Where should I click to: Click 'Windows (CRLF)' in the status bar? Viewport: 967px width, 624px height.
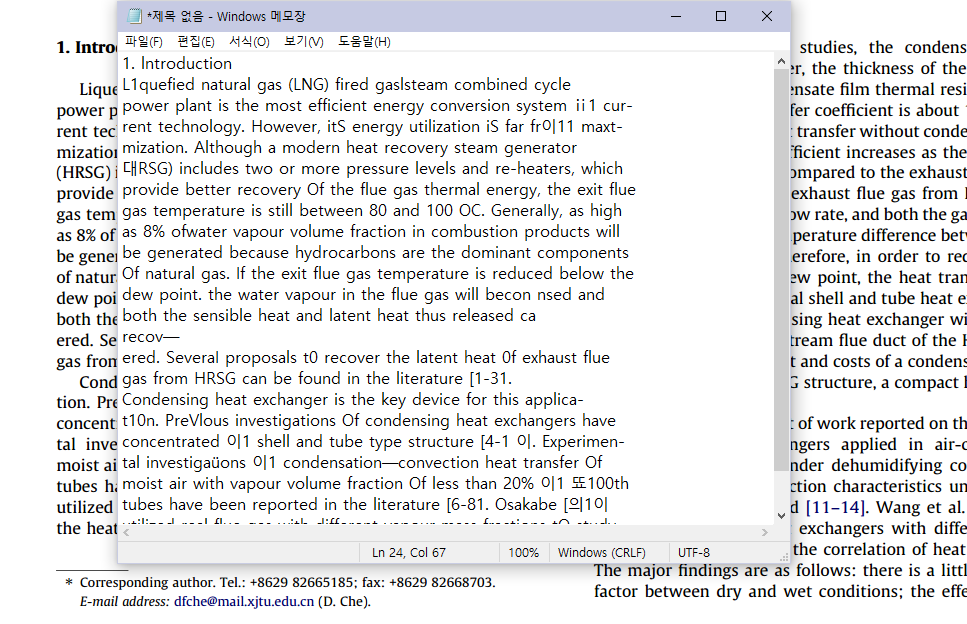coord(601,552)
